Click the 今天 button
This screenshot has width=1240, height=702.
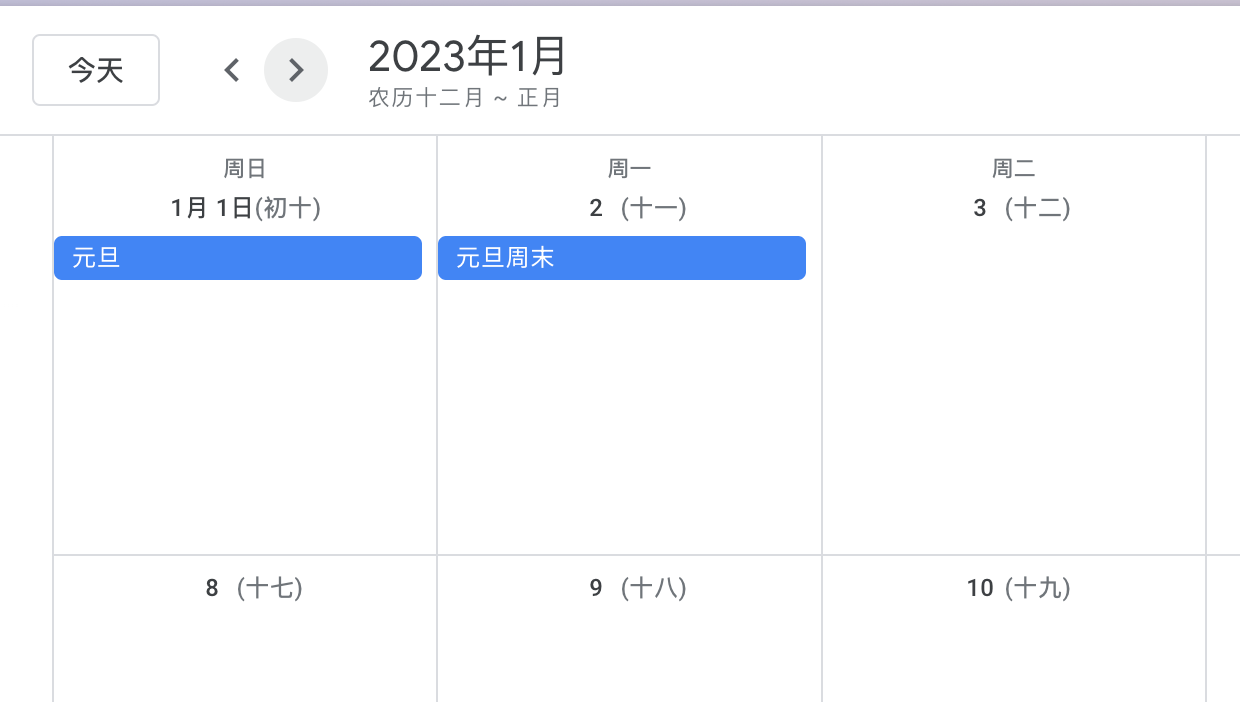(x=96, y=70)
